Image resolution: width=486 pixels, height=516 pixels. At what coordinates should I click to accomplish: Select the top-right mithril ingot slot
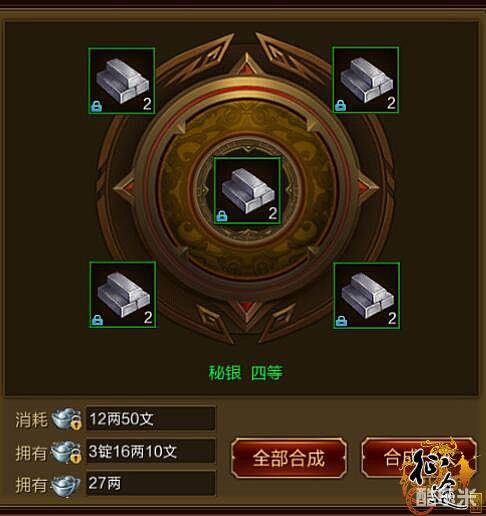click(x=366, y=80)
